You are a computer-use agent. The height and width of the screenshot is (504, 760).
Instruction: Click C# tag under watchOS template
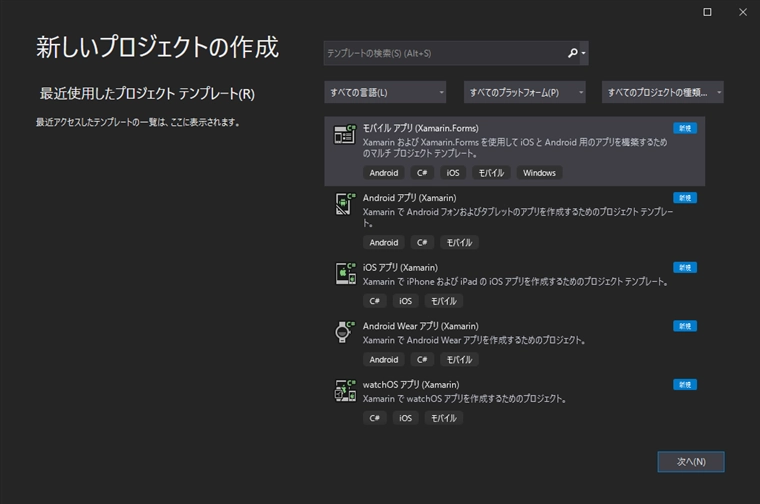pyautogui.click(x=375, y=418)
